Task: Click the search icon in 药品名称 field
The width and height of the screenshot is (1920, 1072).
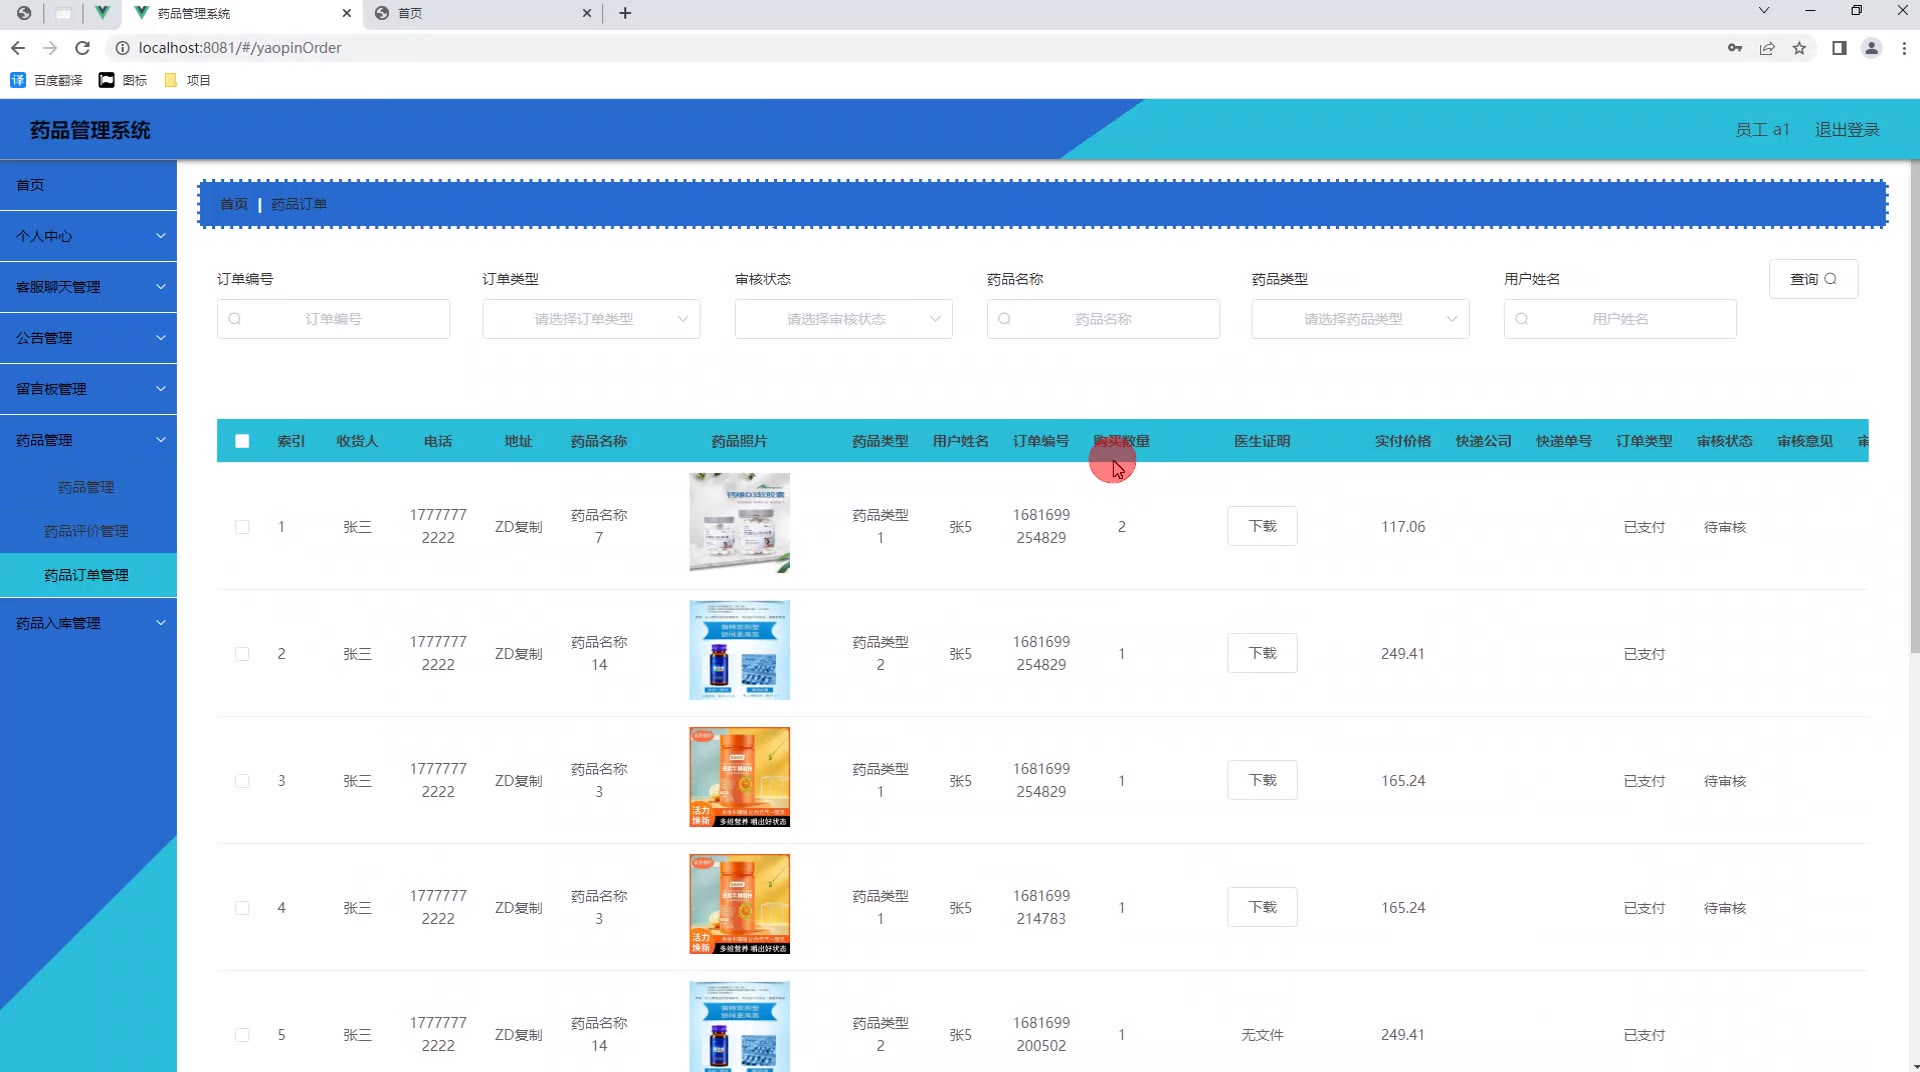Action: 1005,319
